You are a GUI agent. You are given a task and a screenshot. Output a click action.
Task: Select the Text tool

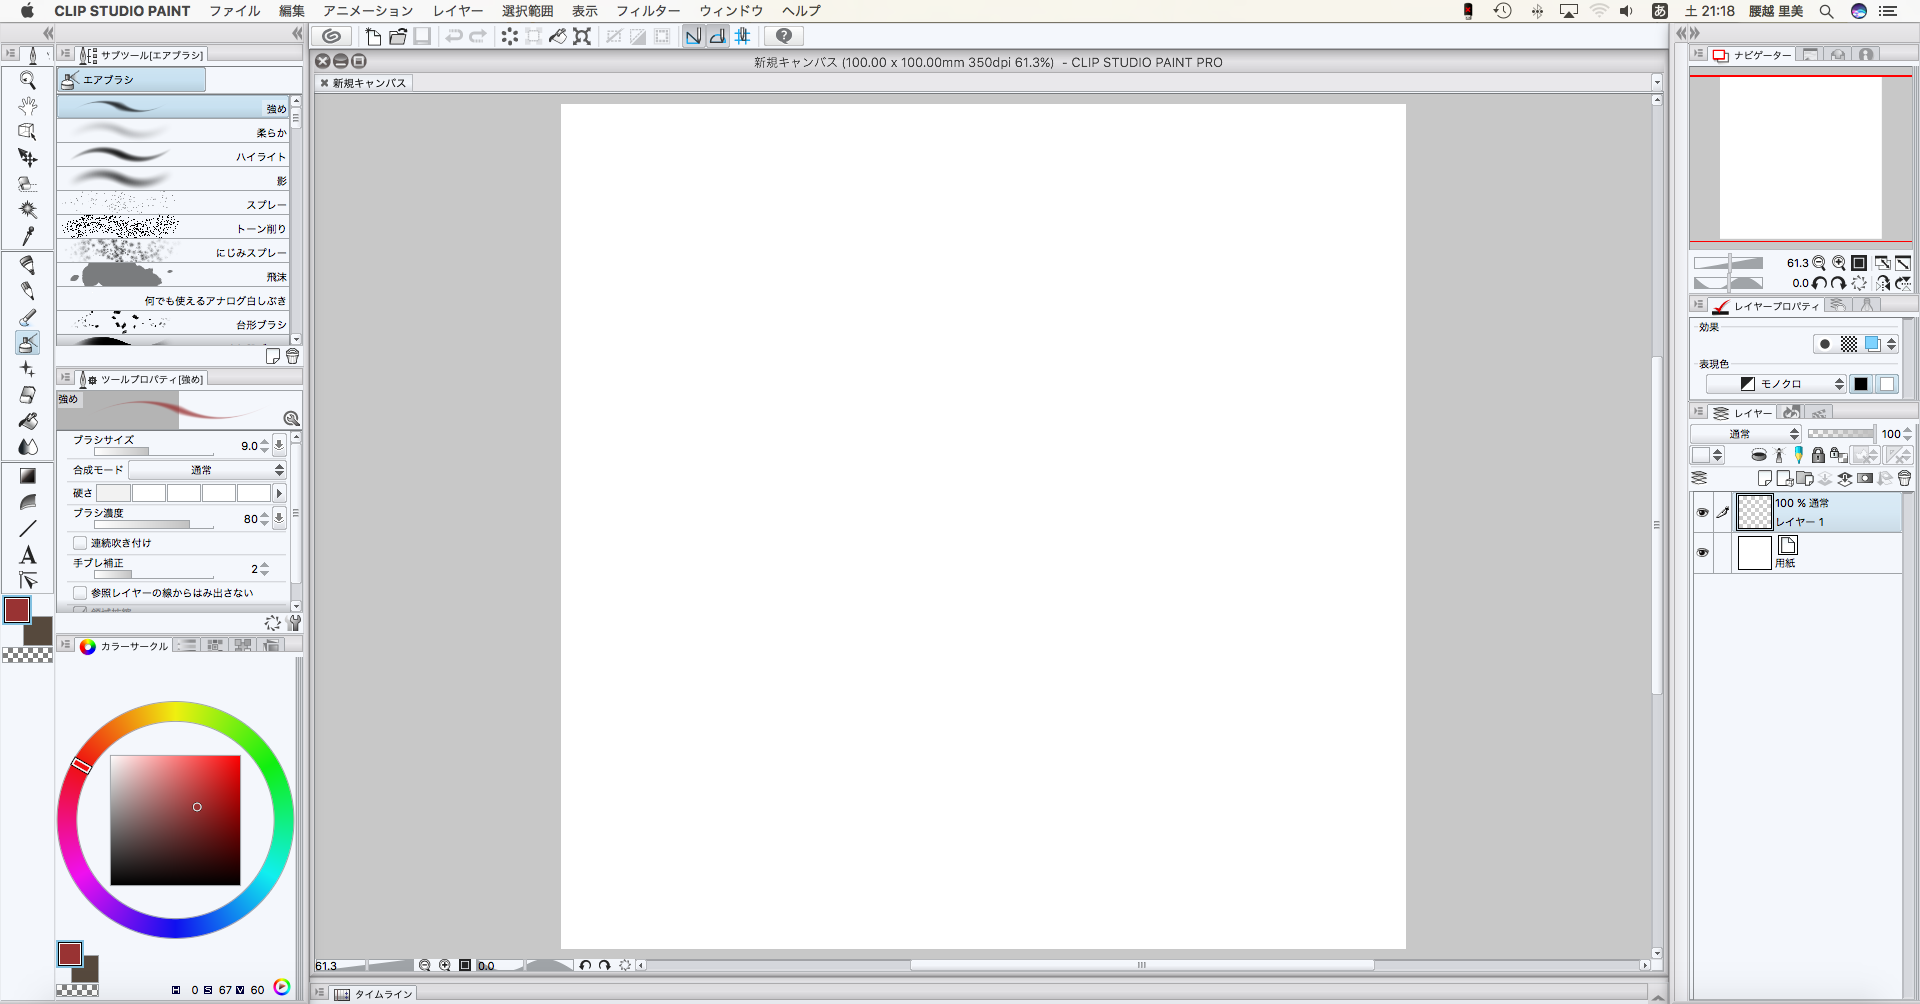pyautogui.click(x=28, y=555)
